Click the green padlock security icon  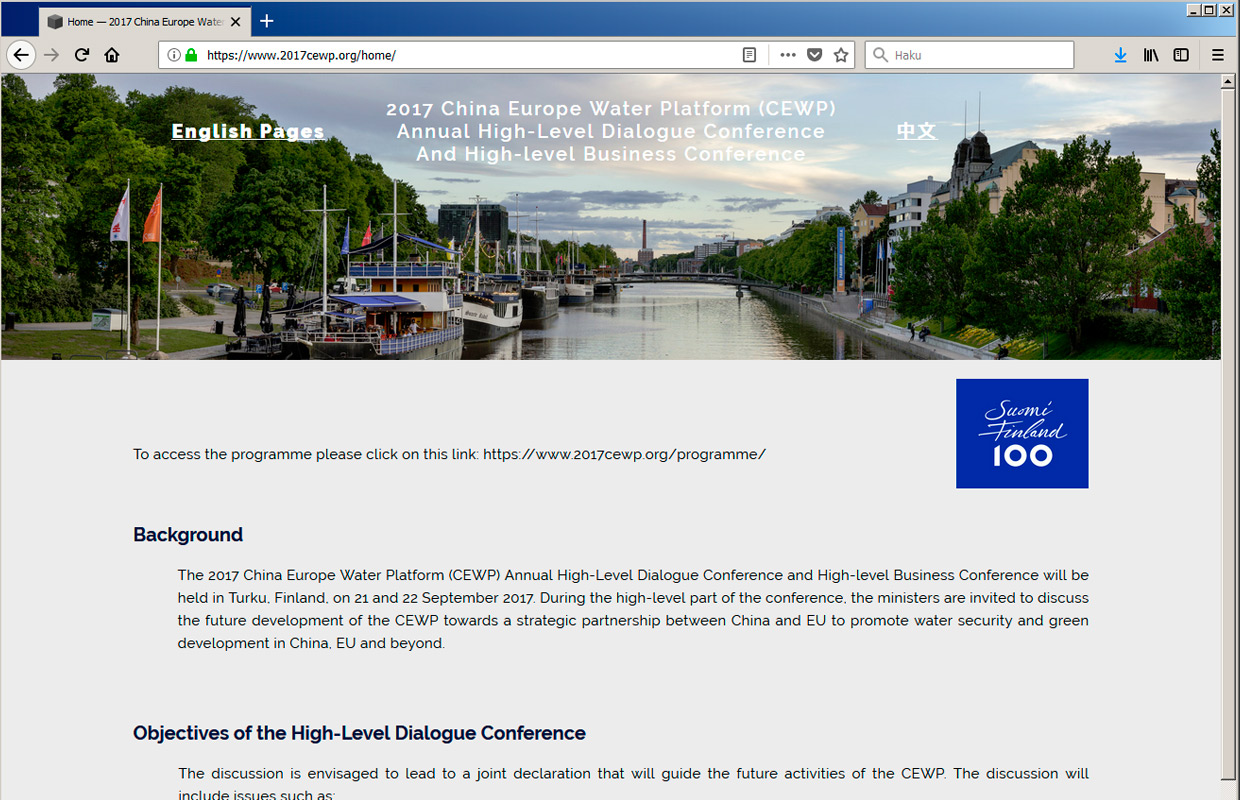[x=191, y=55]
